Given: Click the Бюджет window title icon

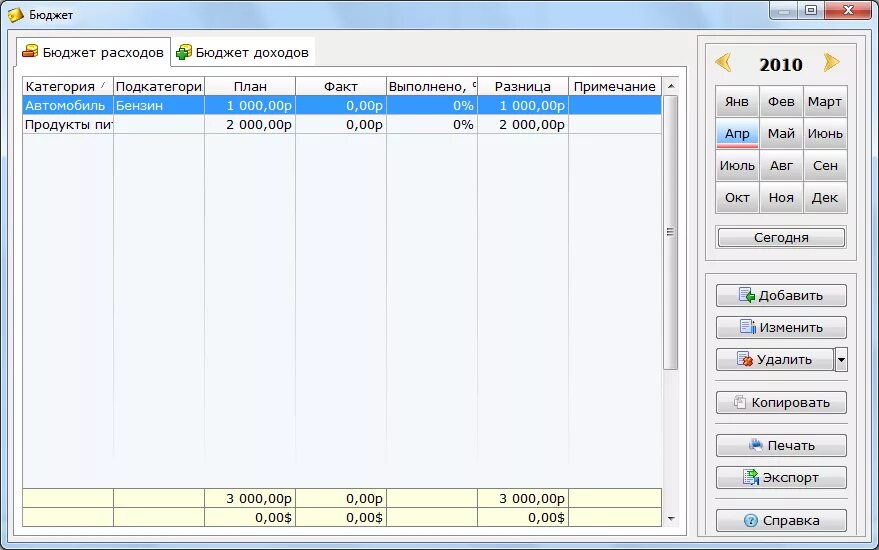Looking at the screenshot, I should (16, 15).
